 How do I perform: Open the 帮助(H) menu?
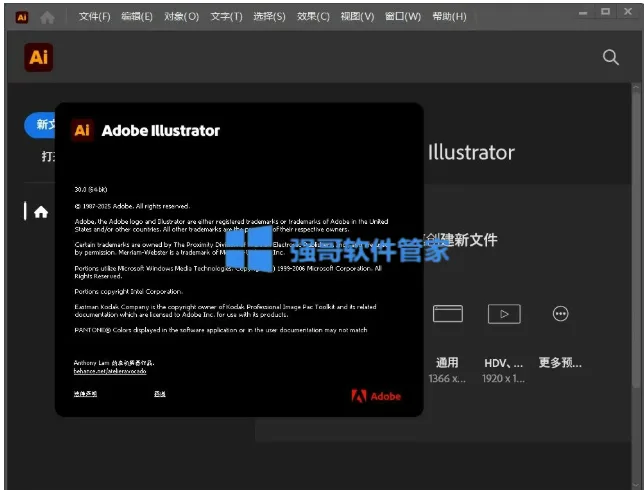[x=449, y=16]
